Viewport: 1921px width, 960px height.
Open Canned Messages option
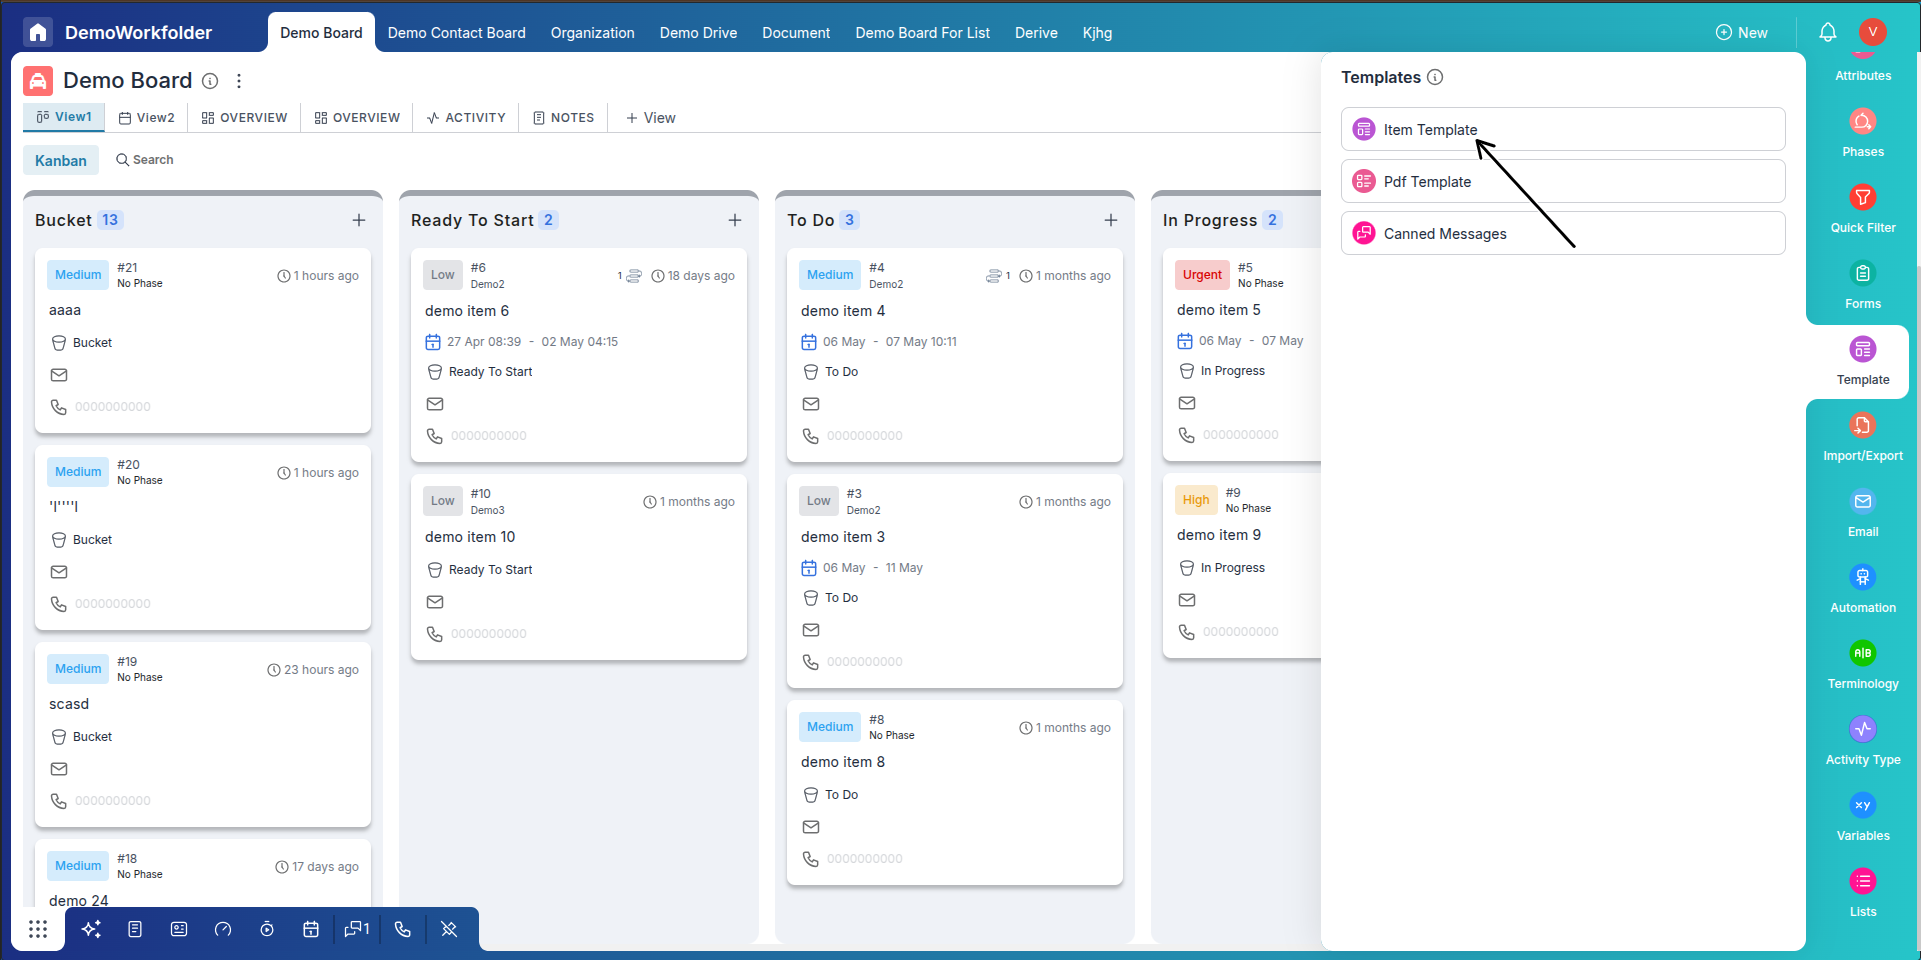(x=1563, y=233)
